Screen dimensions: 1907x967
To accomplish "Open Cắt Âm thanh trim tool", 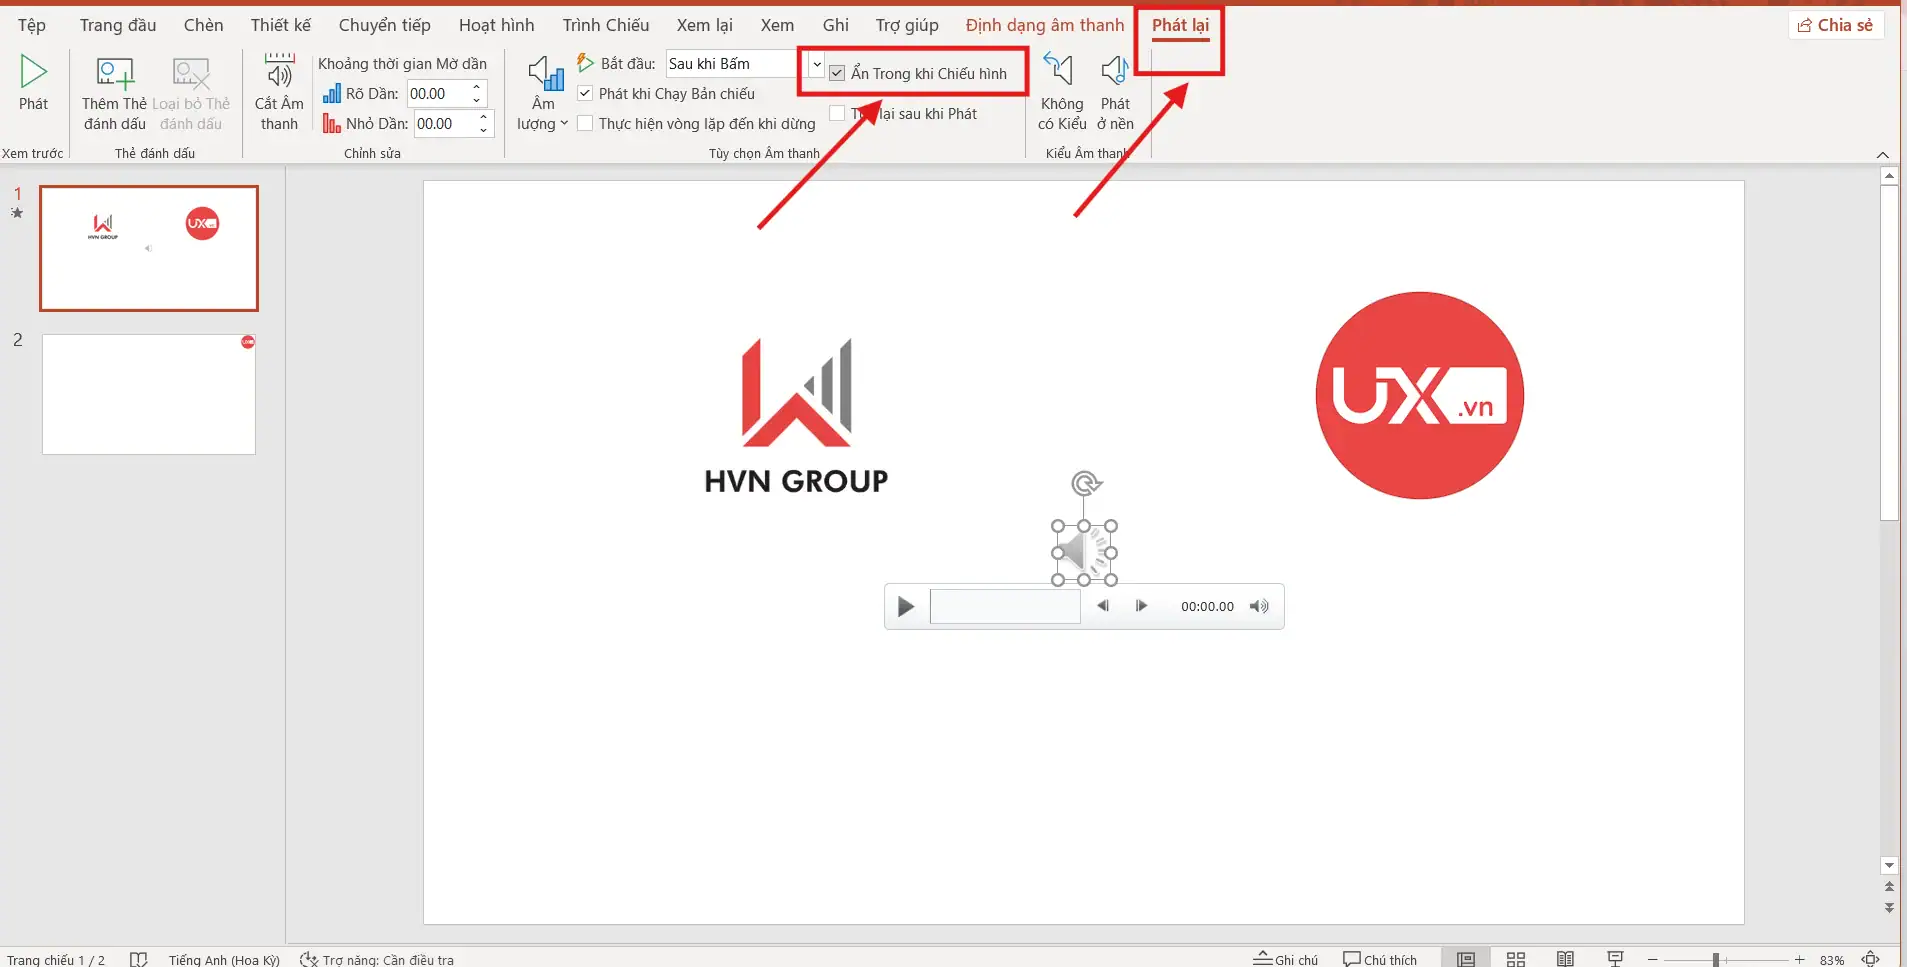I will tap(279, 74).
